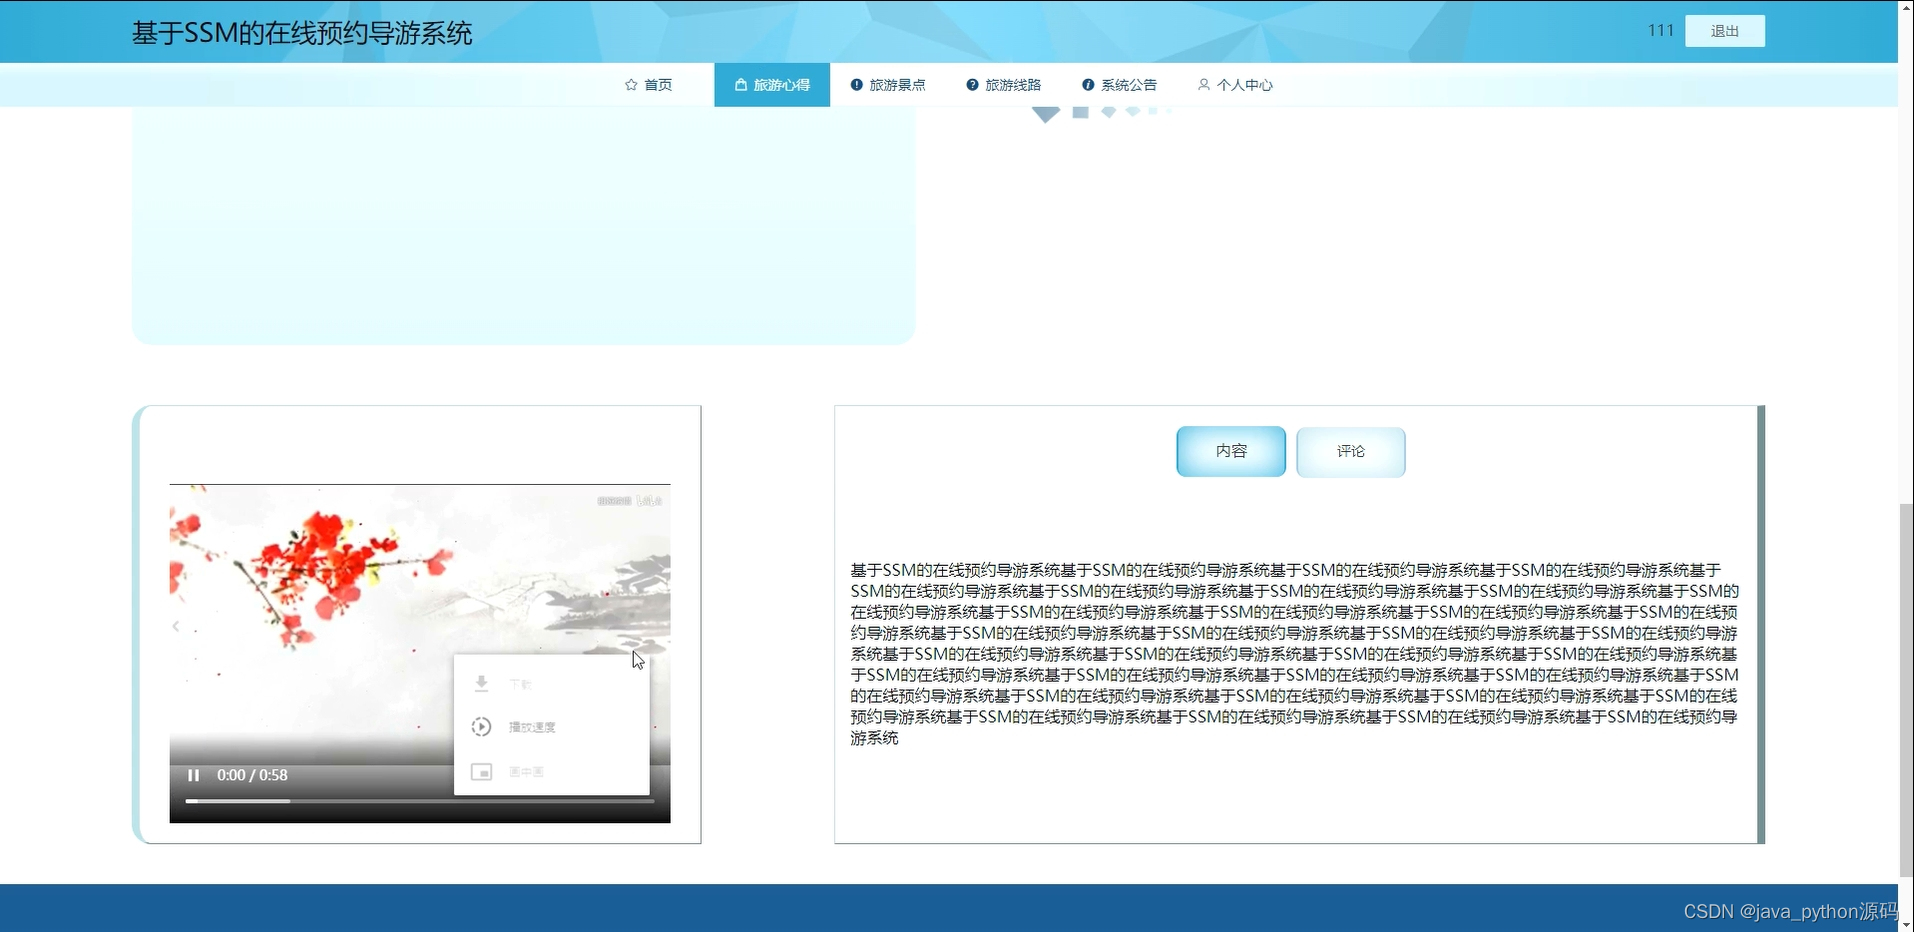Click the person icon beside 个人中心
Screen dimensions: 1914x932
(1204, 85)
